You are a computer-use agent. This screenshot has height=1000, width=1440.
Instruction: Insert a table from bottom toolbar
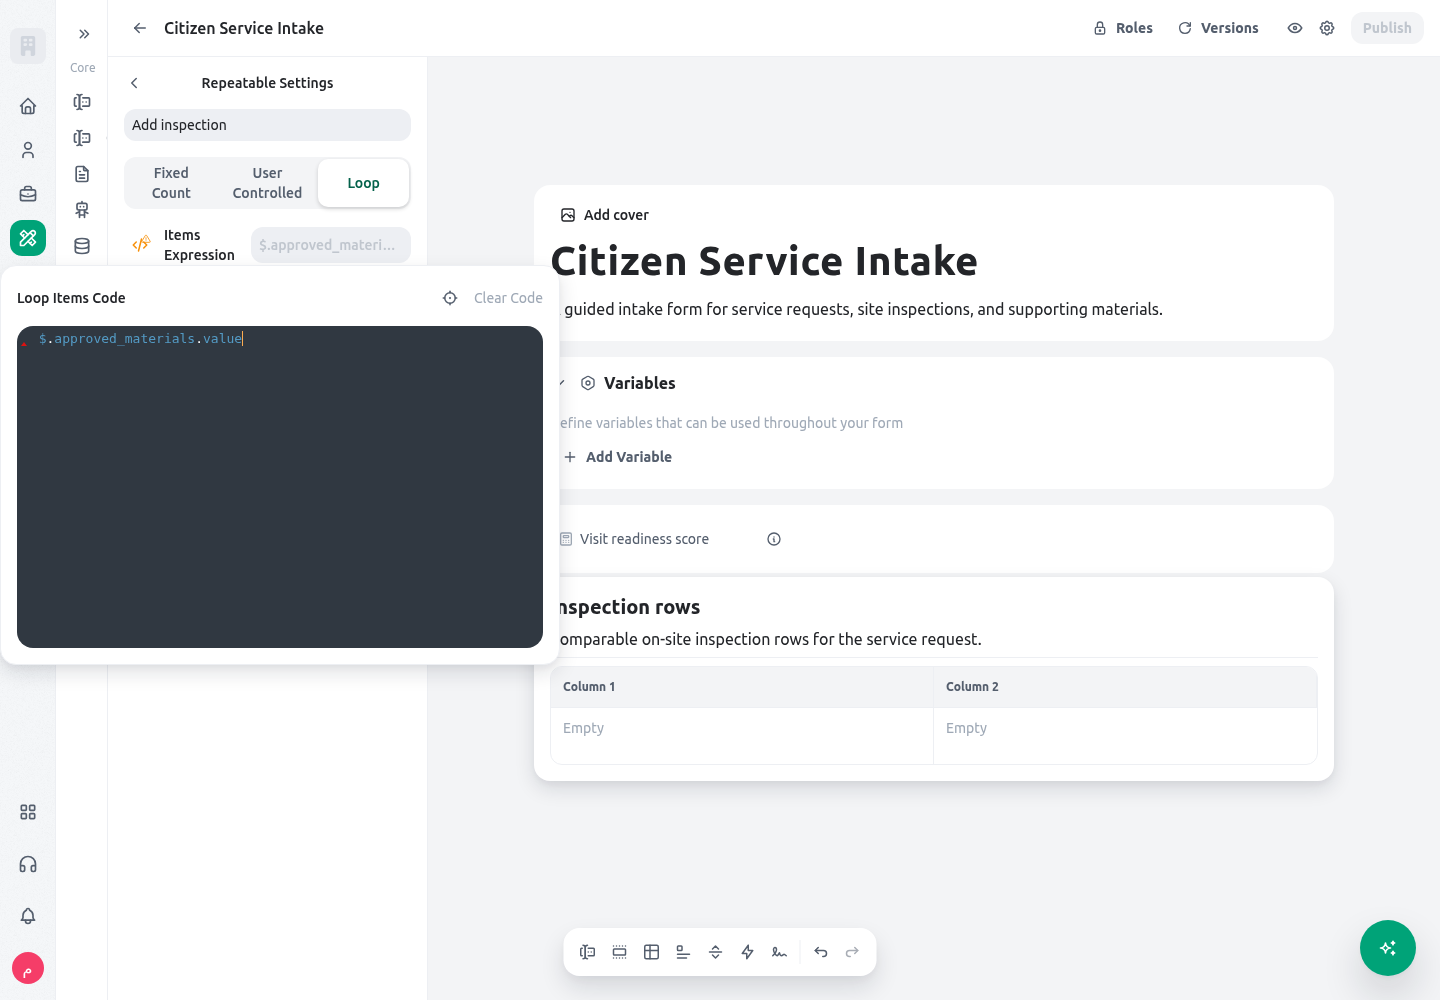click(652, 952)
